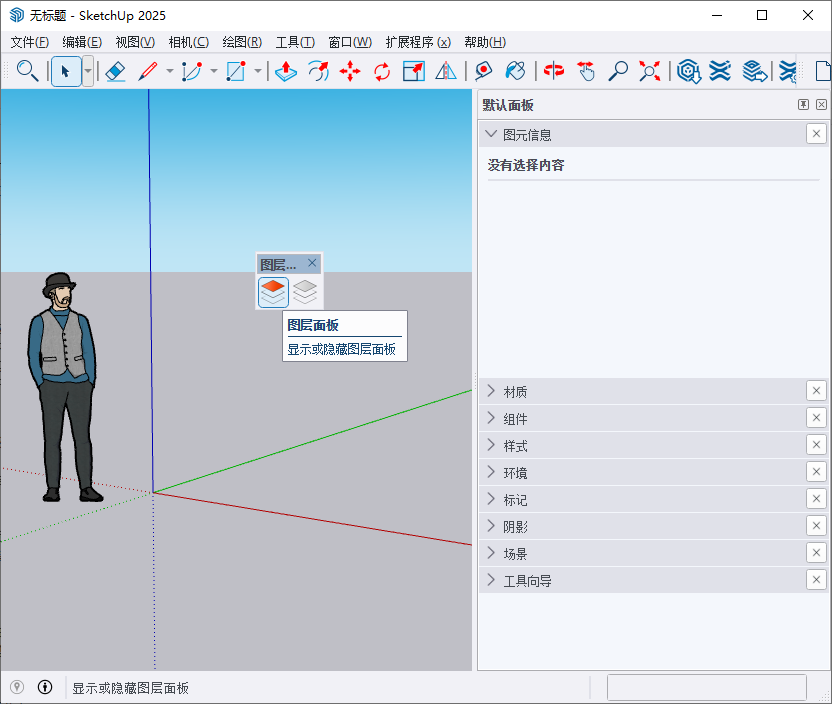Viewport: 832px width, 704px height.
Task: Select the Eraser tool
Action: tap(116, 71)
